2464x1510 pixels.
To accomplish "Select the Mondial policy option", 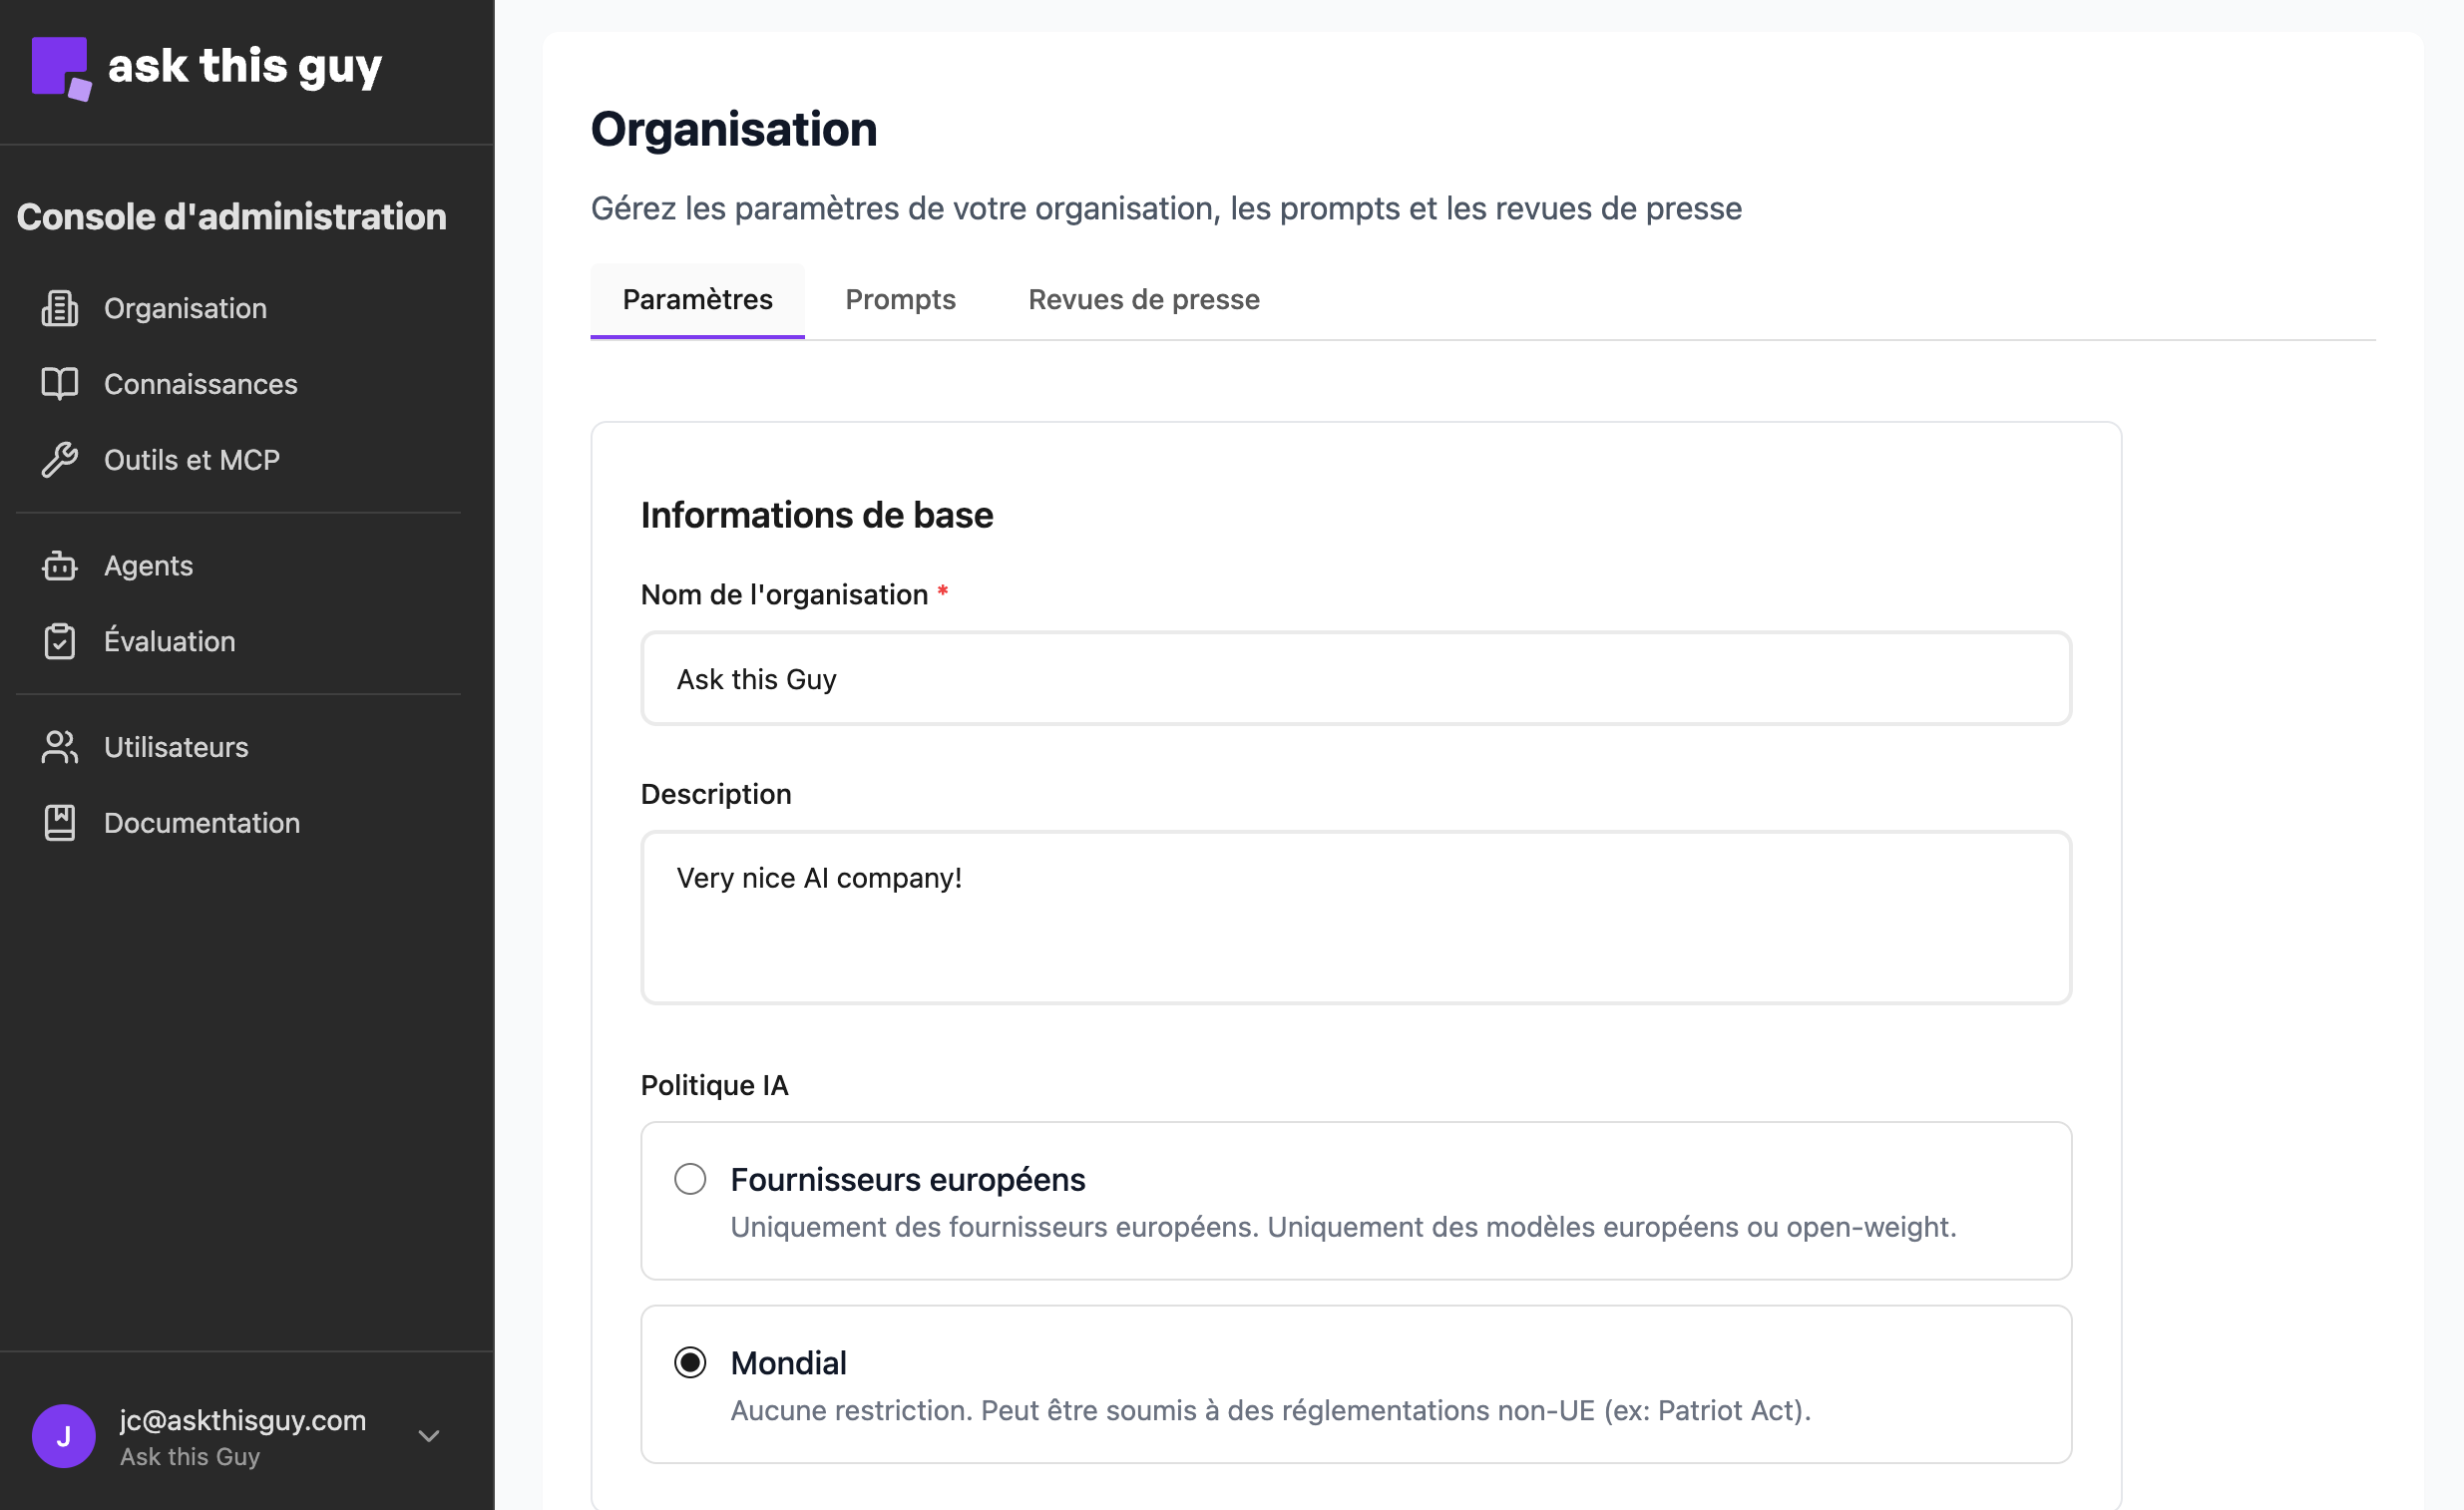I will (x=690, y=1361).
